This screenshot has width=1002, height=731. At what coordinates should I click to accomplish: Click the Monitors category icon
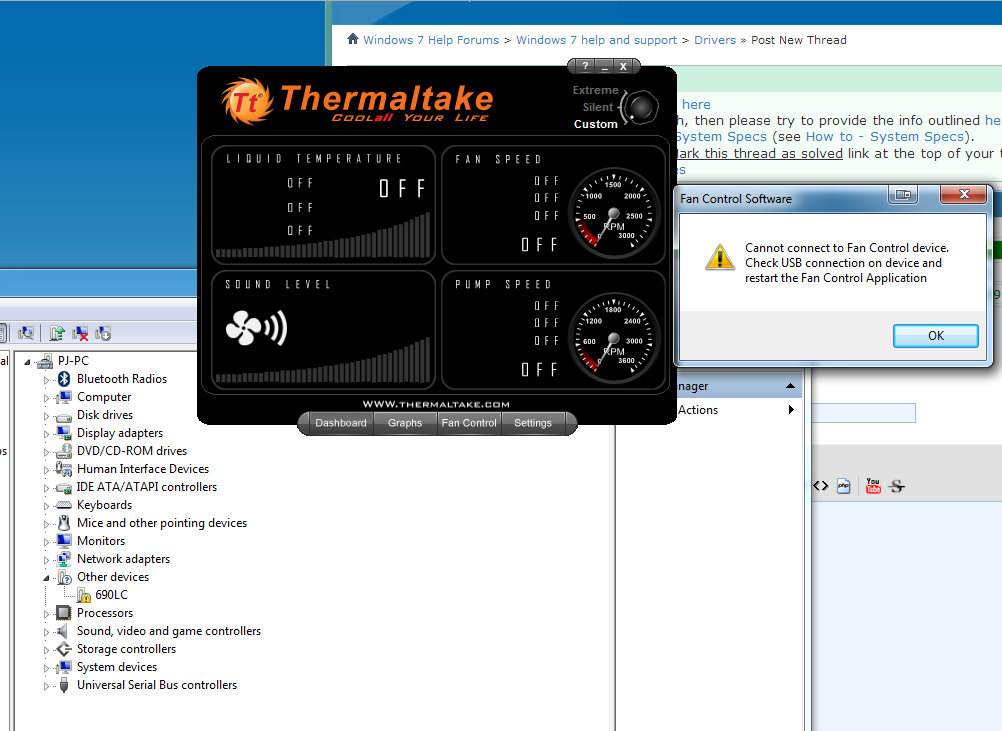[63, 541]
